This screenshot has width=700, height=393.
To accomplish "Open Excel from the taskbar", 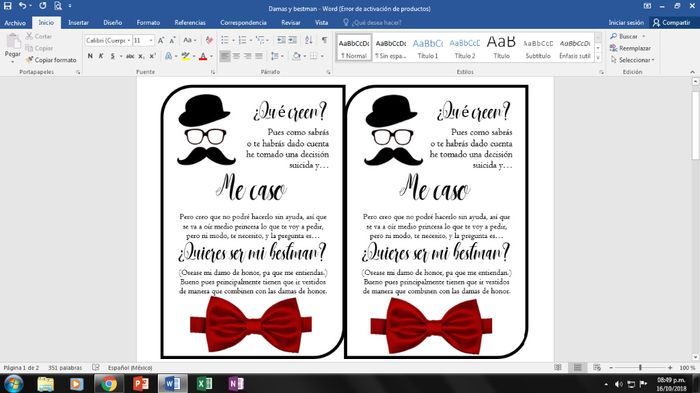I will click(x=204, y=384).
